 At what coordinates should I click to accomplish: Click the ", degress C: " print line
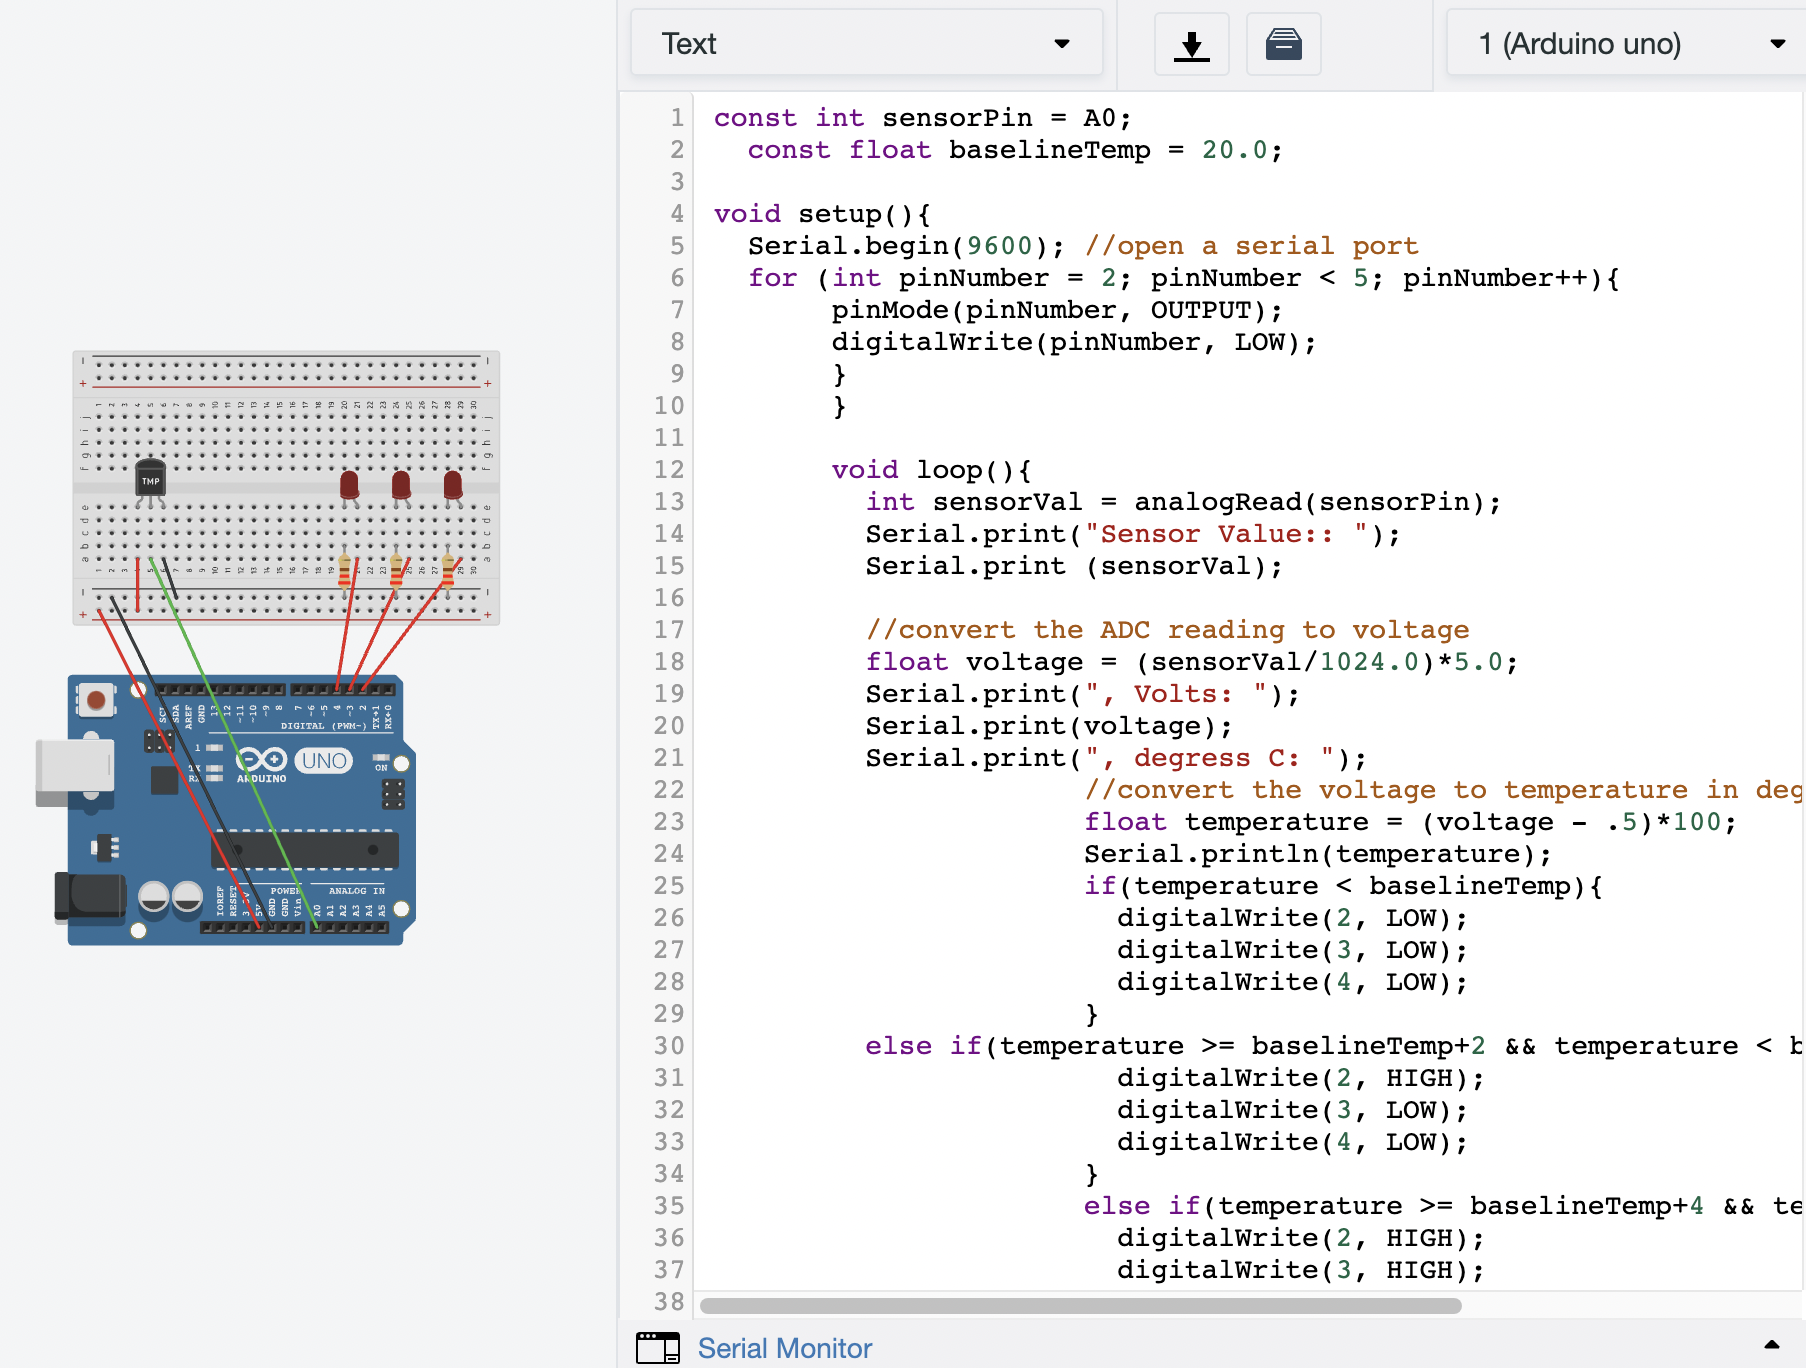pyautogui.click(x=1116, y=758)
